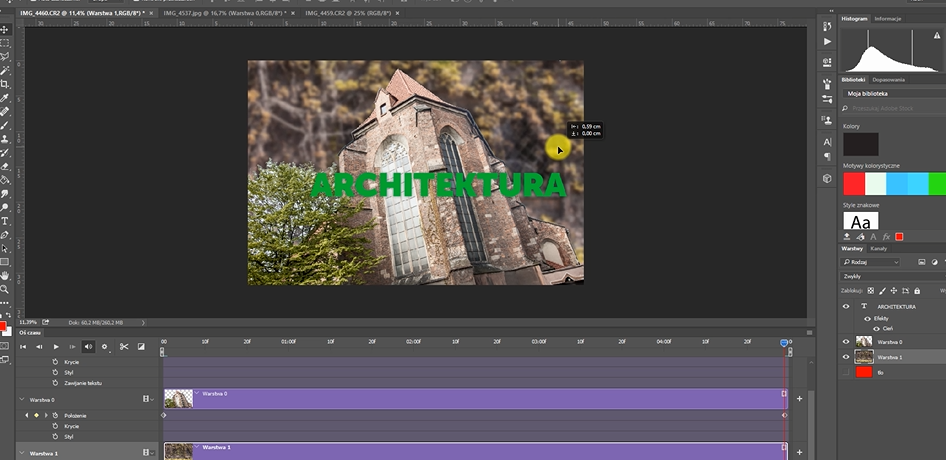The width and height of the screenshot is (946, 460).
Task: Go to first frame in timeline
Action: click(23, 347)
